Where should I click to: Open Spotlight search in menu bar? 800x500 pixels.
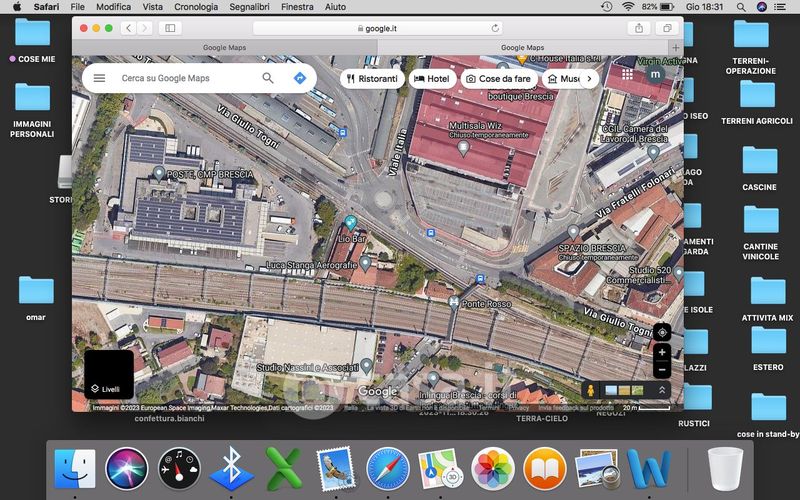coord(741,7)
